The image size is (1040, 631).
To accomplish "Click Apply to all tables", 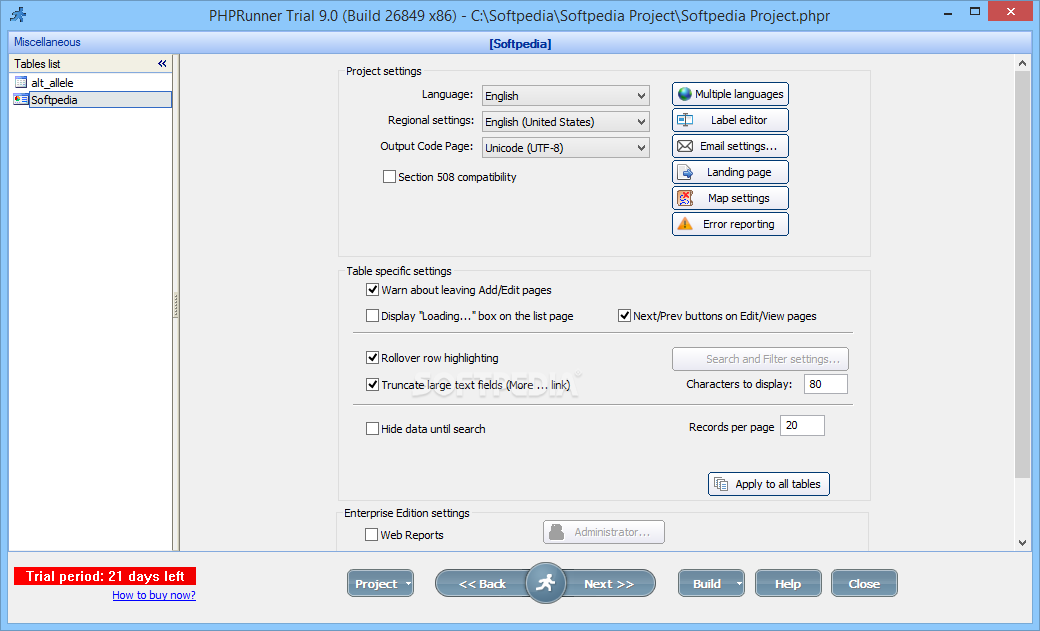I will (769, 484).
